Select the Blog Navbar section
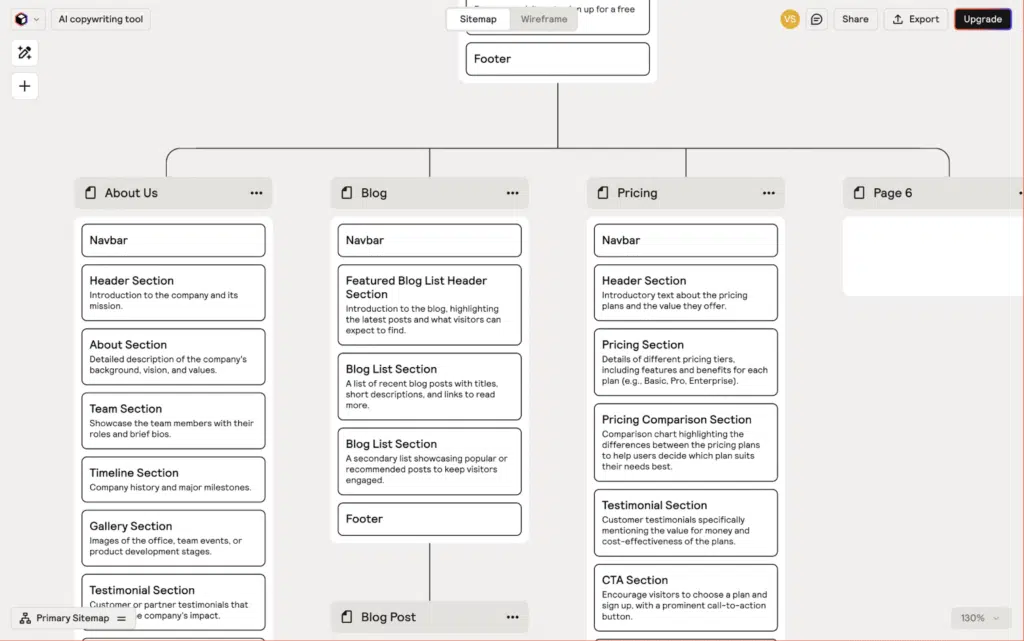Screen dimensions: 1024x641 (x=430, y=241)
